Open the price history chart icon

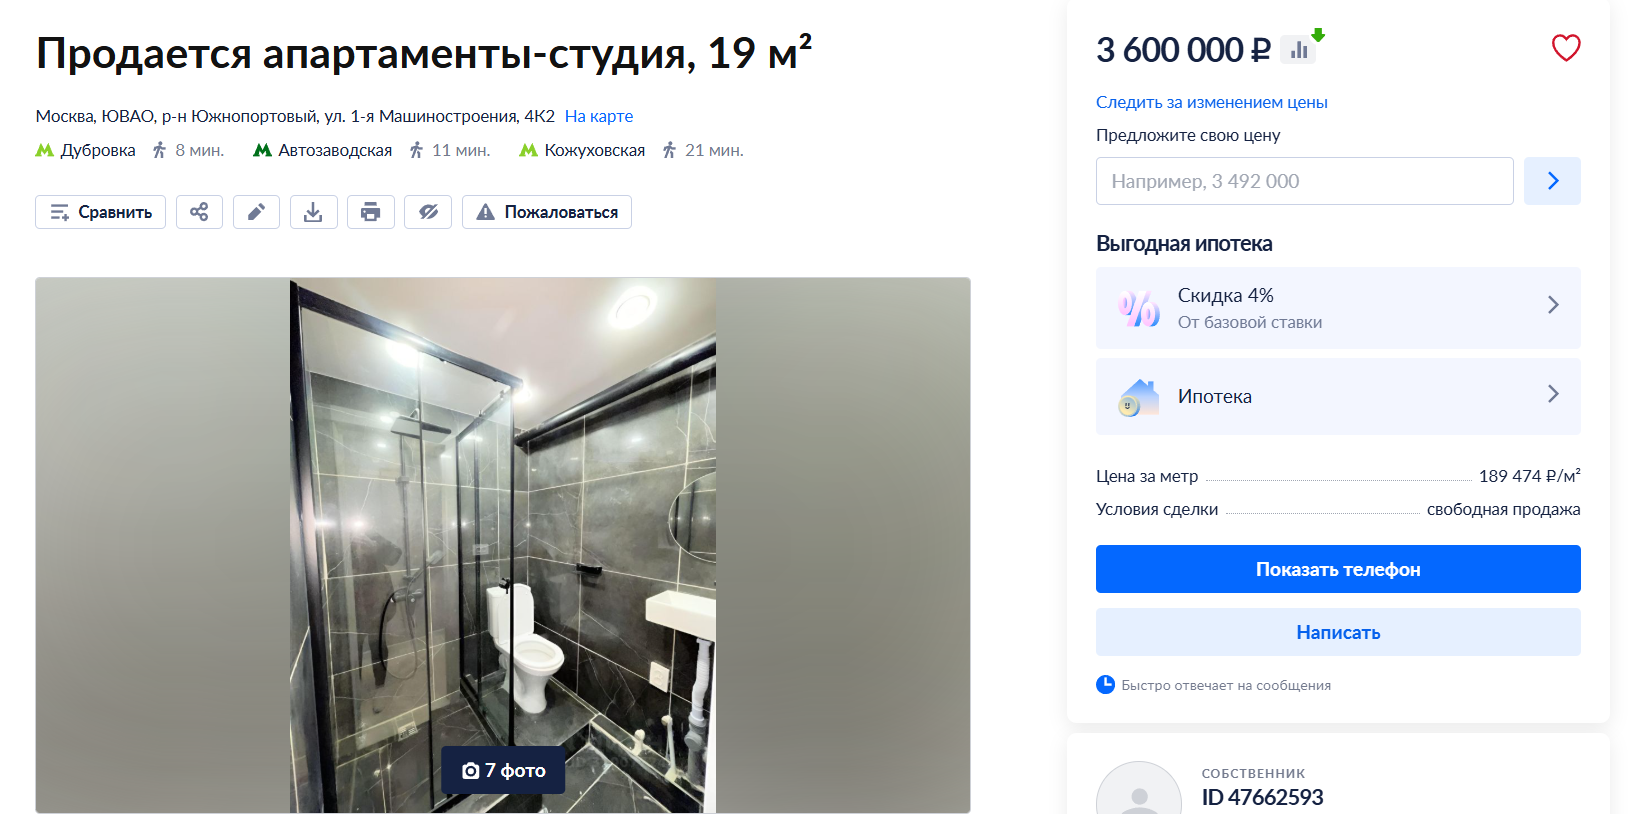click(x=1299, y=49)
